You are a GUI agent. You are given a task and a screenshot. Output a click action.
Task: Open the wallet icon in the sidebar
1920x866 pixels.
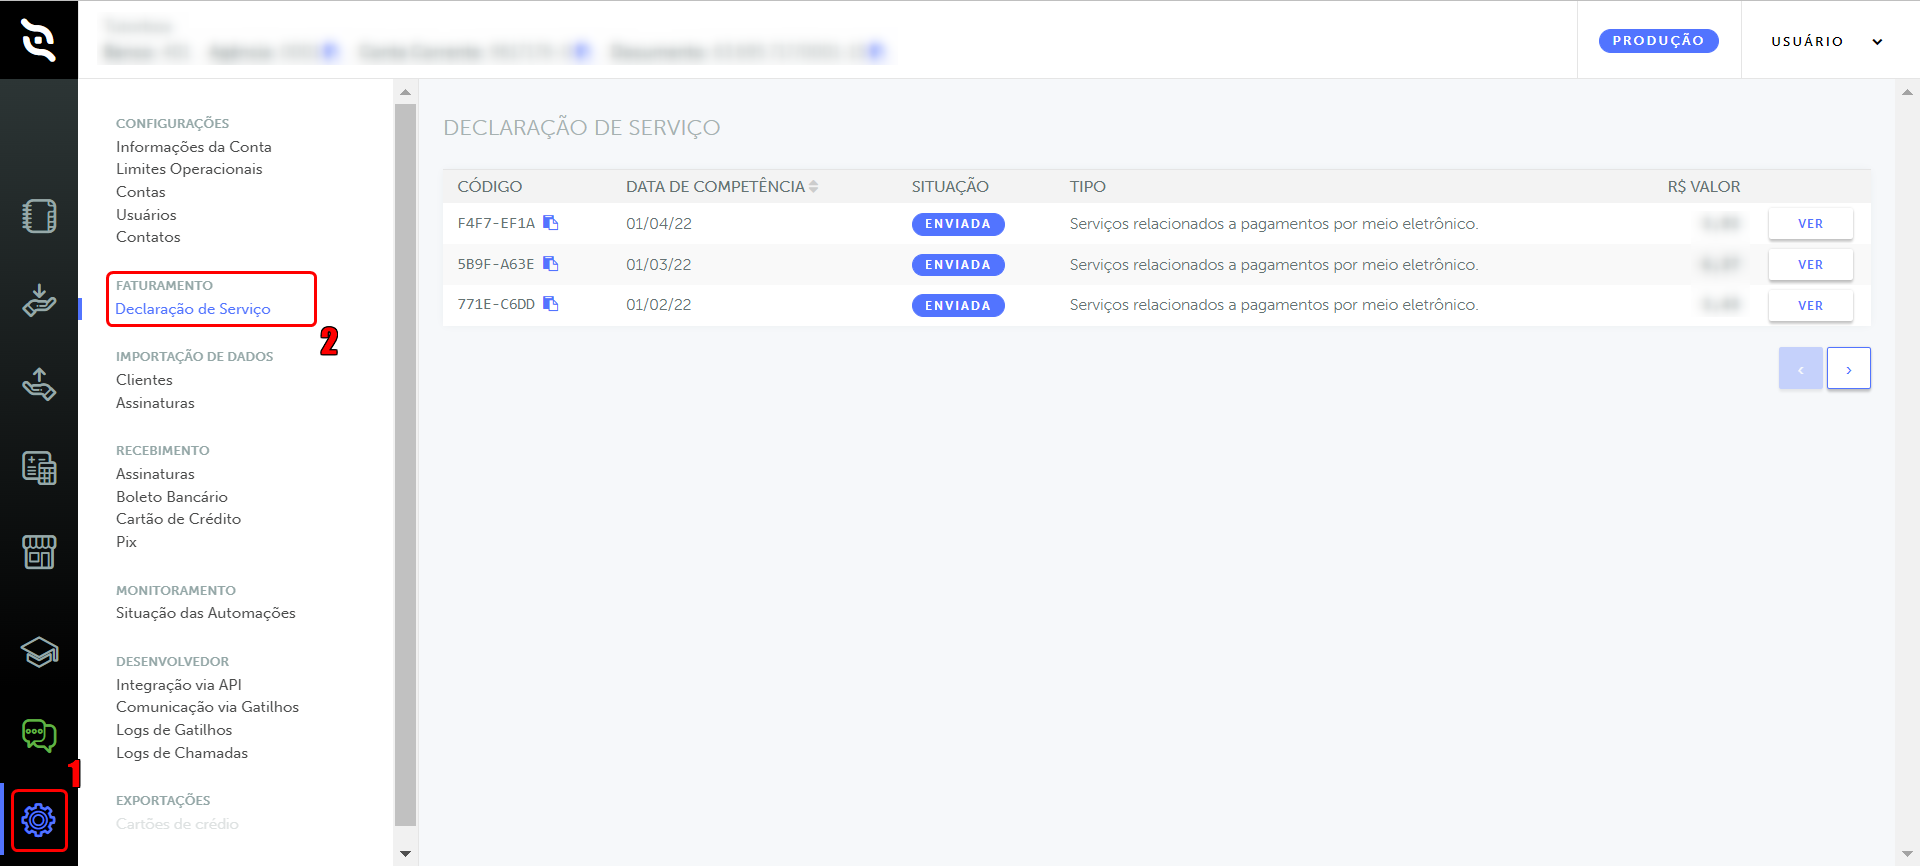click(39, 216)
